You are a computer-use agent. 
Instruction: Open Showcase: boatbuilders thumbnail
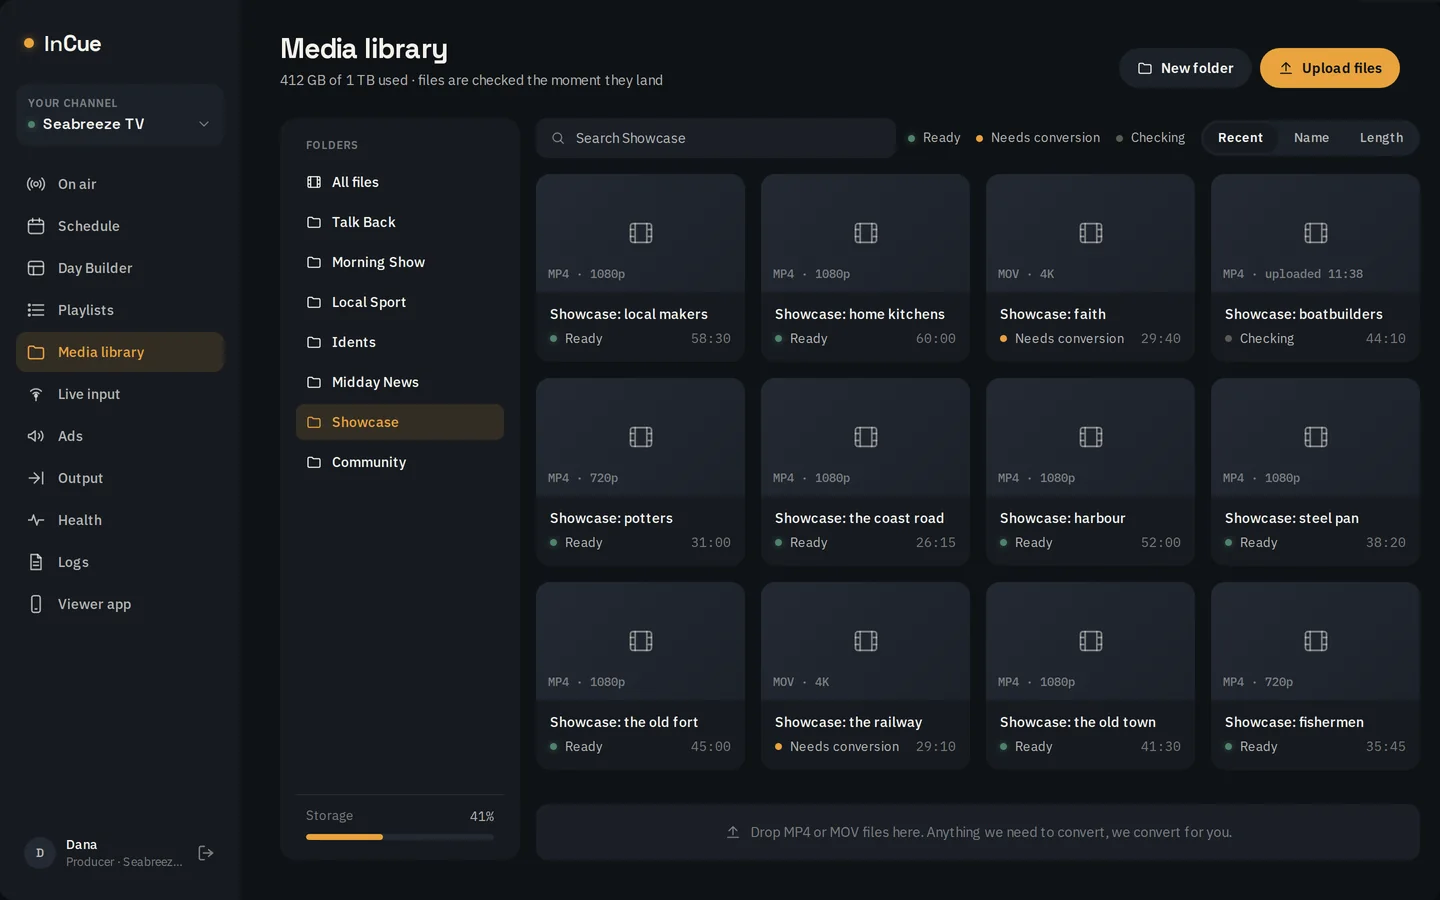point(1315,233)
